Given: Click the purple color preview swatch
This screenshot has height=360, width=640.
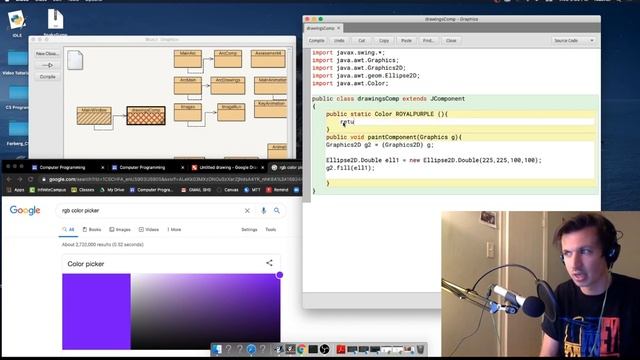Looking at the screenshot, I should point(96,311).
